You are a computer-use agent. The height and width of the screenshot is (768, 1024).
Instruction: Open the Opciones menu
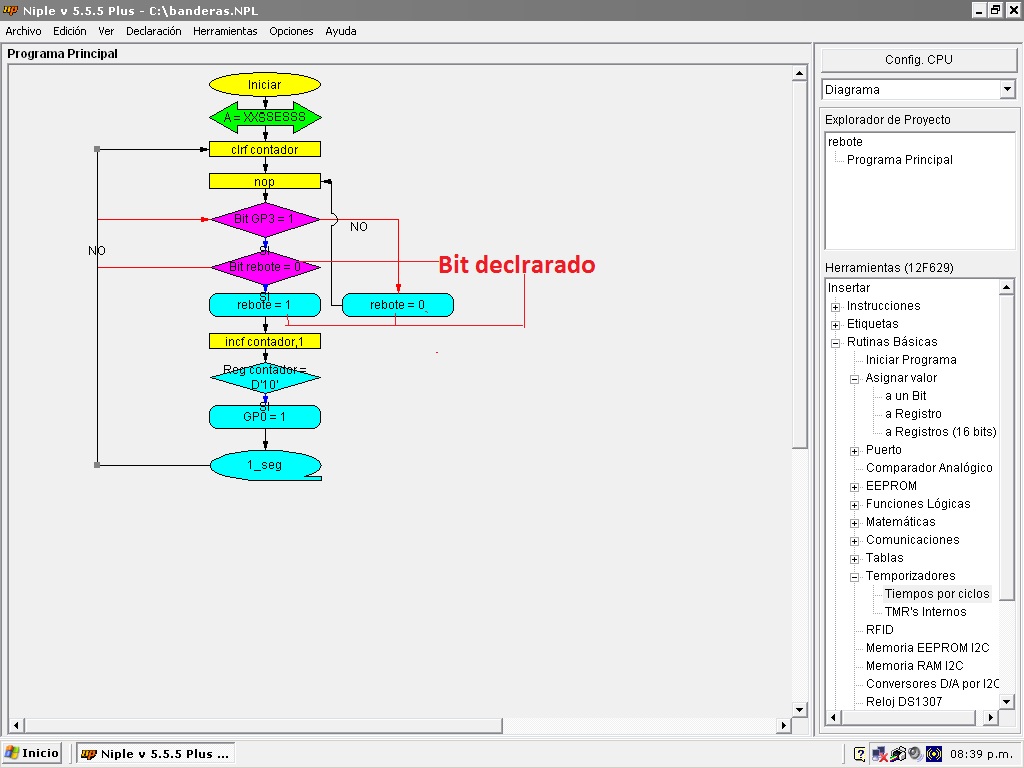point(291,31)
